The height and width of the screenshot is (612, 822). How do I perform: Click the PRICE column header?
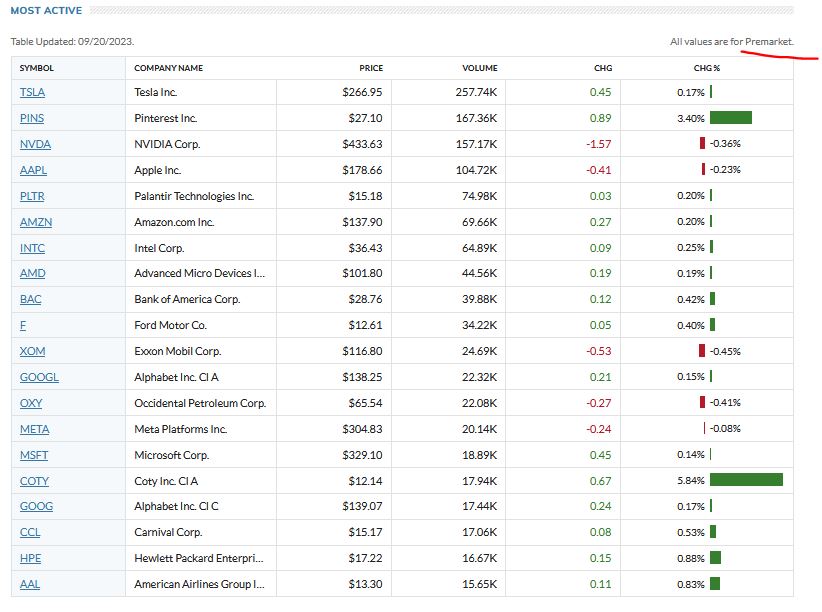click(371, 68)
